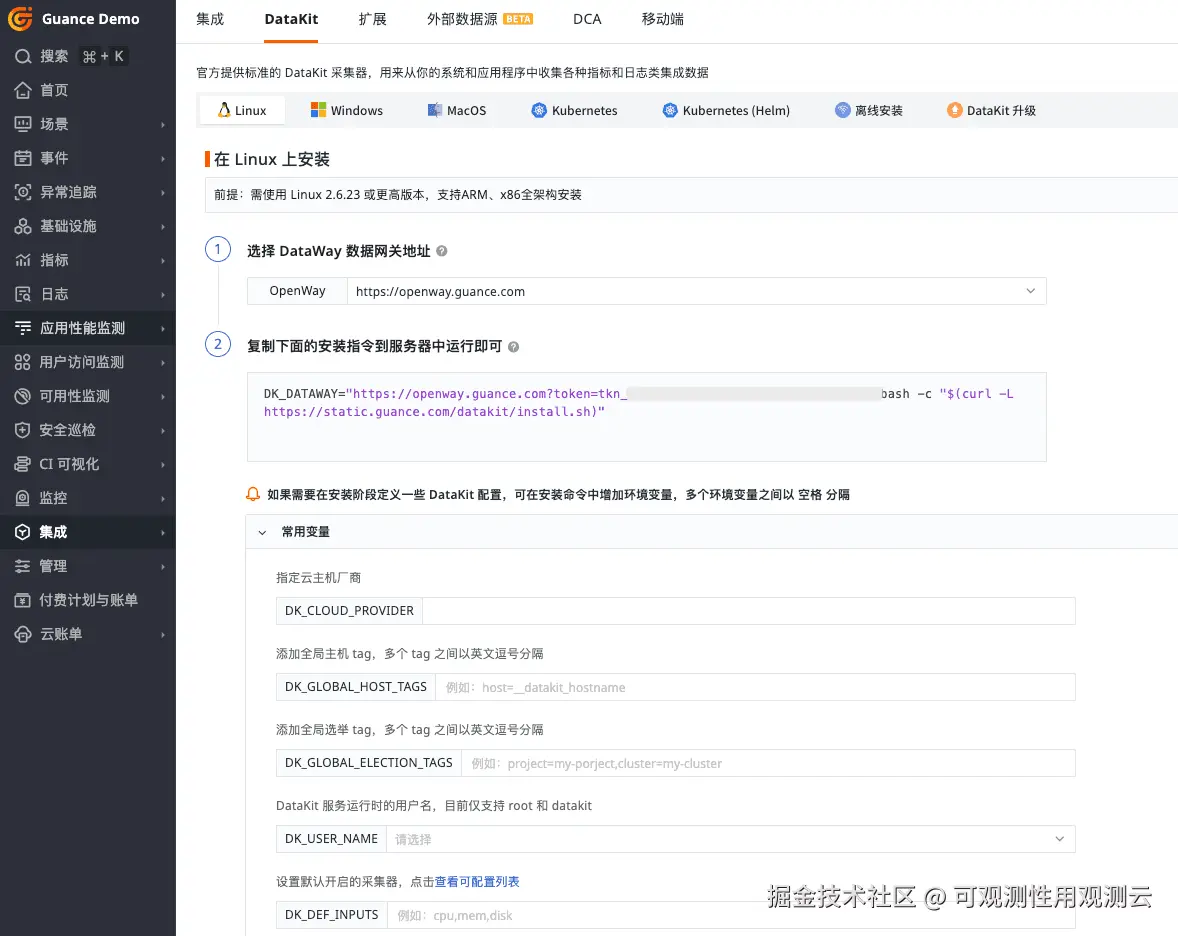Click the install command code block
Viewport: 1178px width, 936px height.
tap(646, 417)
